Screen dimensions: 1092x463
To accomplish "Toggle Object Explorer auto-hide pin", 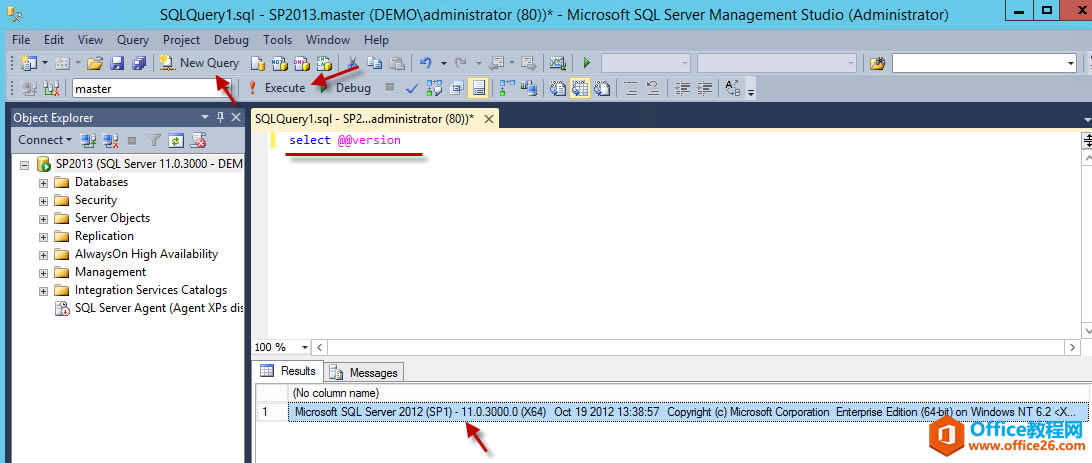I will pyautogui.click(x=219, y=118).
